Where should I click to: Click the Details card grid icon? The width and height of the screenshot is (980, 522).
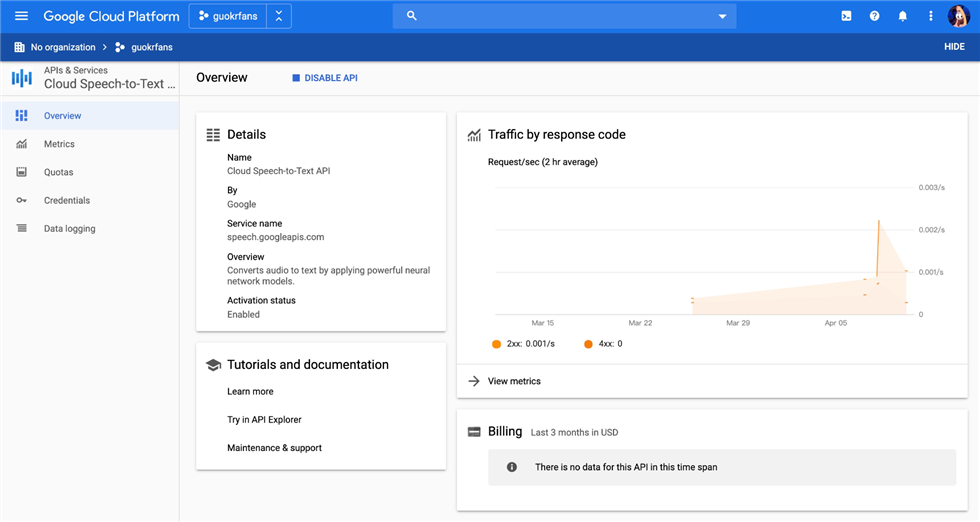[213, 134]
